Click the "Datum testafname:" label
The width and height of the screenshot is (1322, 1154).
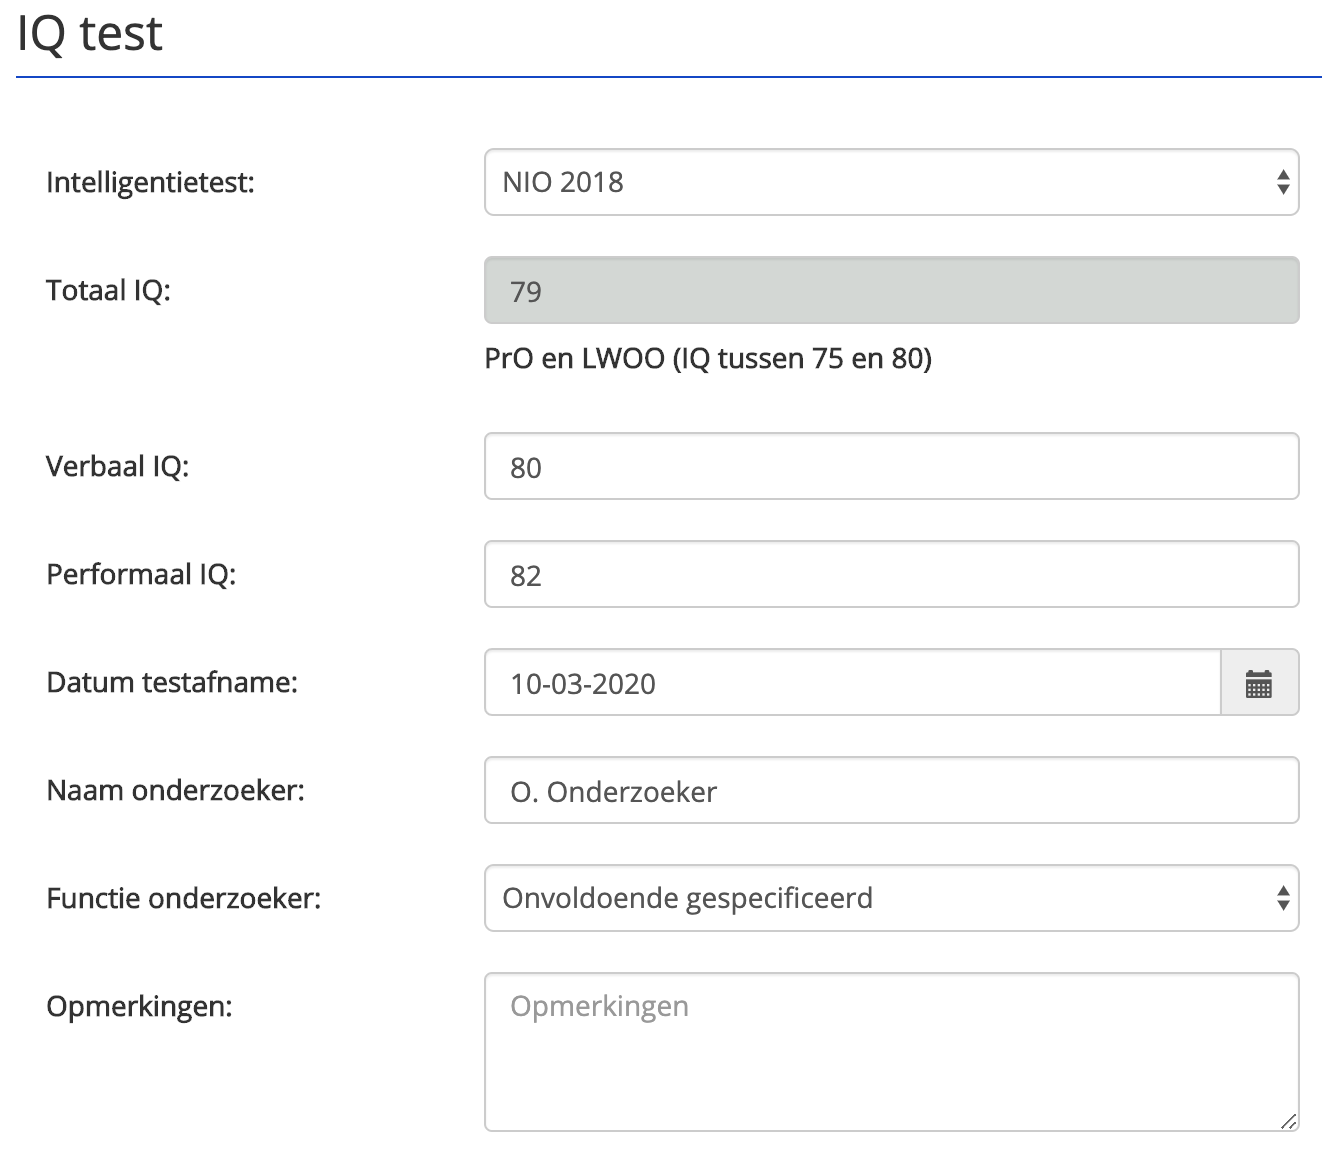[x=172, y=683]
